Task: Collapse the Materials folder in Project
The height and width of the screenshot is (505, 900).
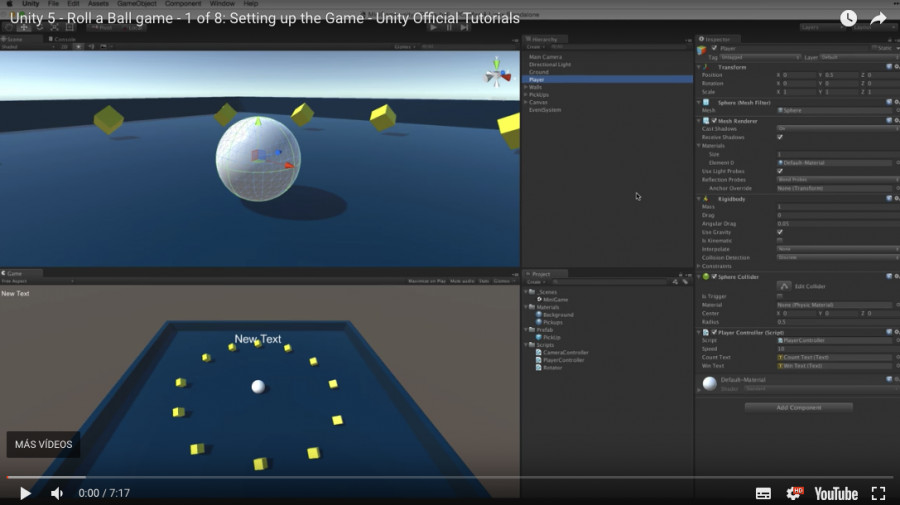Action: point(526,307)
